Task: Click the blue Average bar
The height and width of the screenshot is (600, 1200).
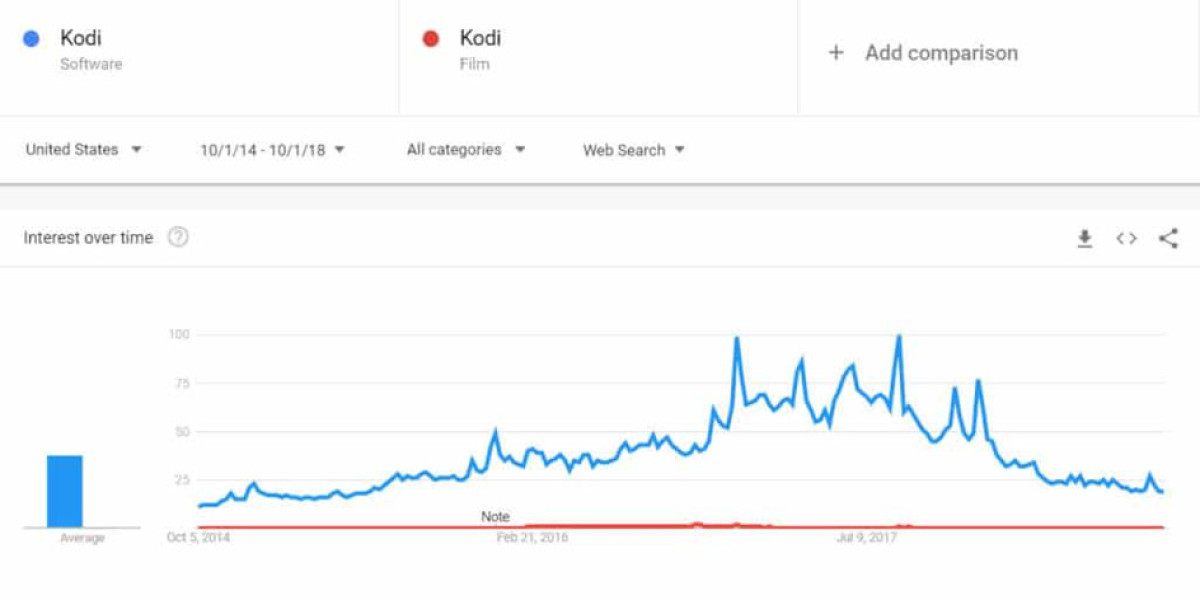Action: tap(65, 491)
